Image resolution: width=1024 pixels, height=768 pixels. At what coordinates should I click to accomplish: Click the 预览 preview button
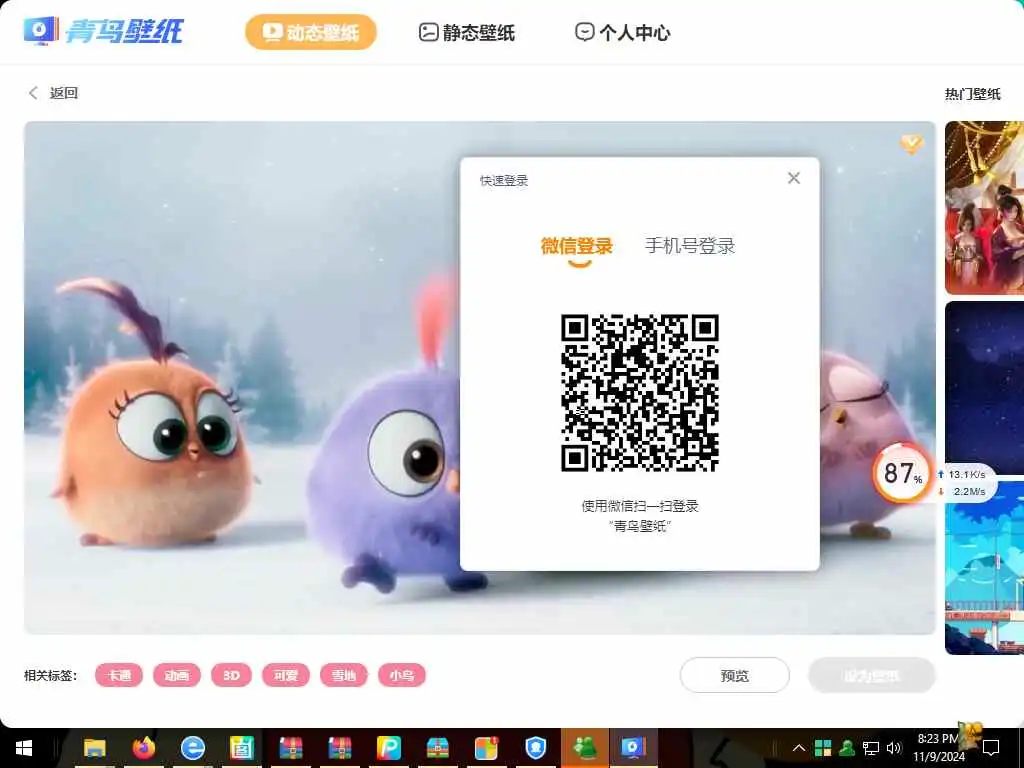pyautogui.click(x=735, y=675)
